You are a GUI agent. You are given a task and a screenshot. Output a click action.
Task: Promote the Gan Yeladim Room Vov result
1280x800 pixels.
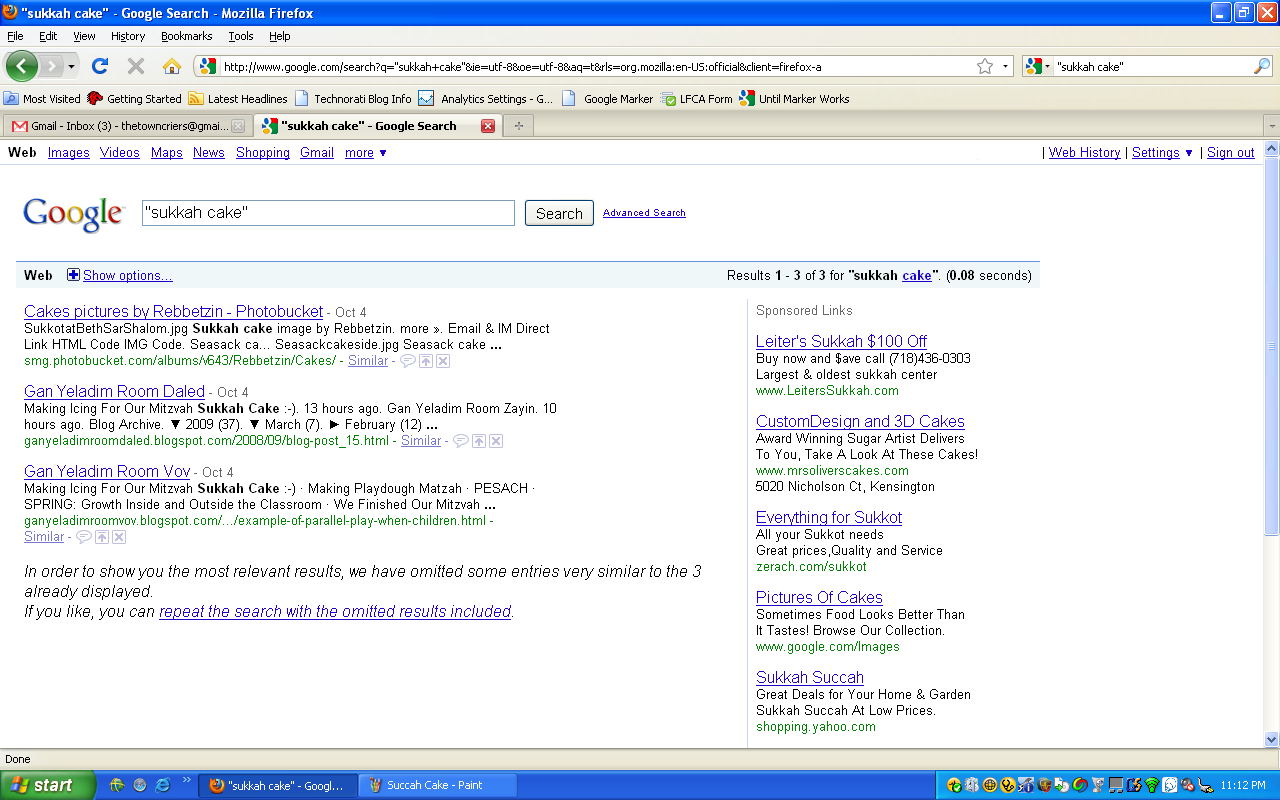102,537
